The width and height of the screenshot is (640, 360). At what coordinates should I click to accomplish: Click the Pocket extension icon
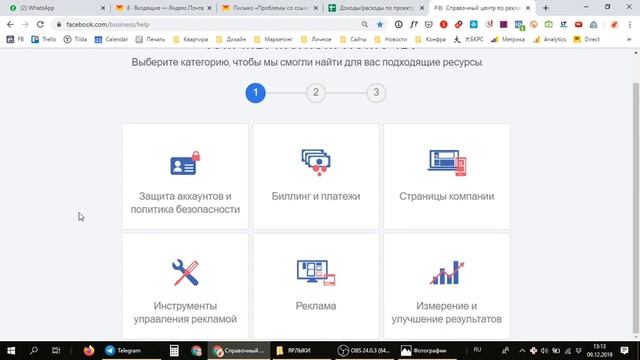[429, 24]
